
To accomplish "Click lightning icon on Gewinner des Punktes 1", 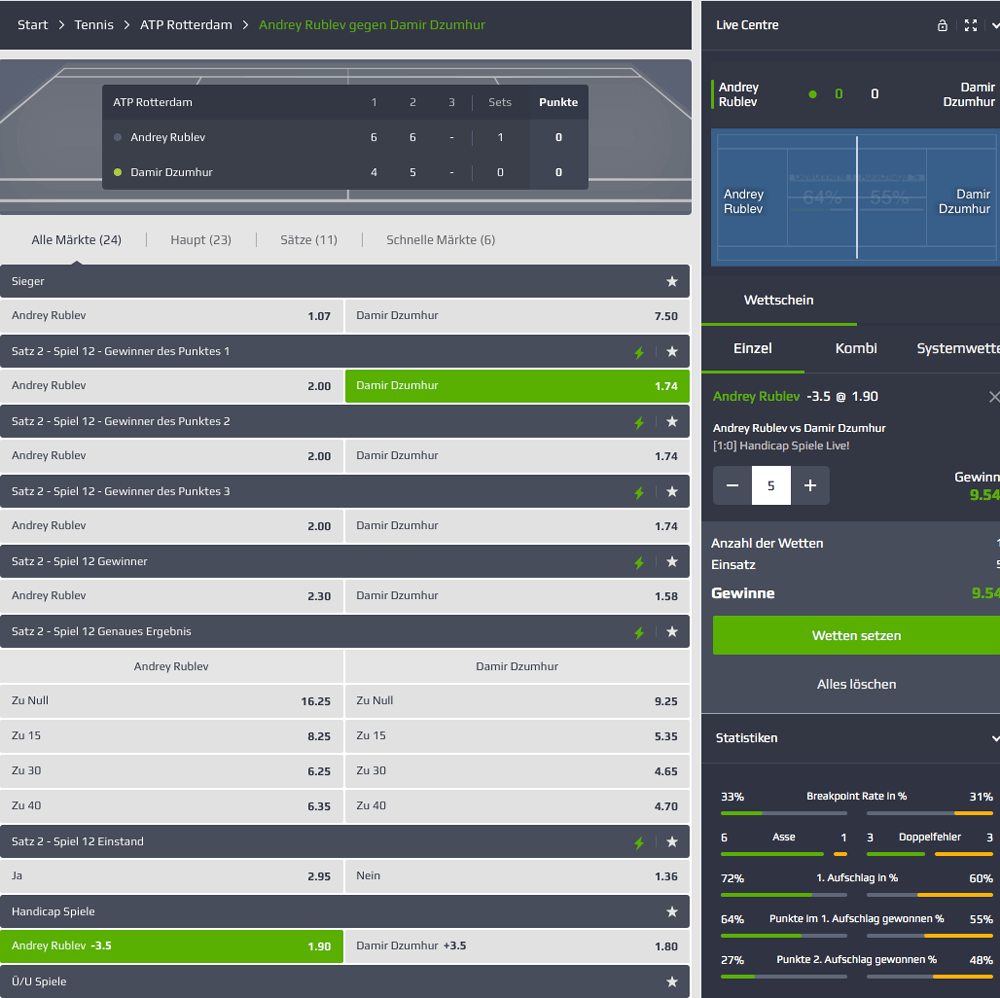I will click(x=639, y=352).
